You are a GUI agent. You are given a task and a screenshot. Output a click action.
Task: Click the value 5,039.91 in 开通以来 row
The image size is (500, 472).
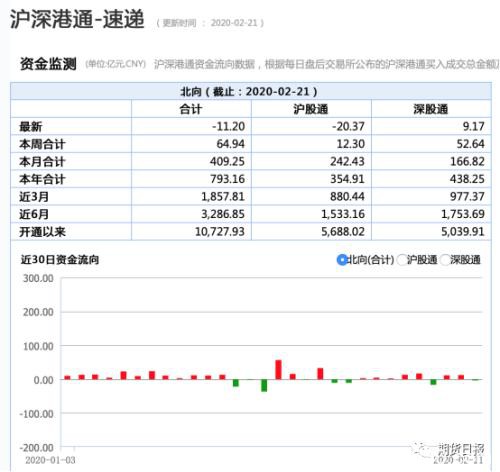tap(463, 232)
